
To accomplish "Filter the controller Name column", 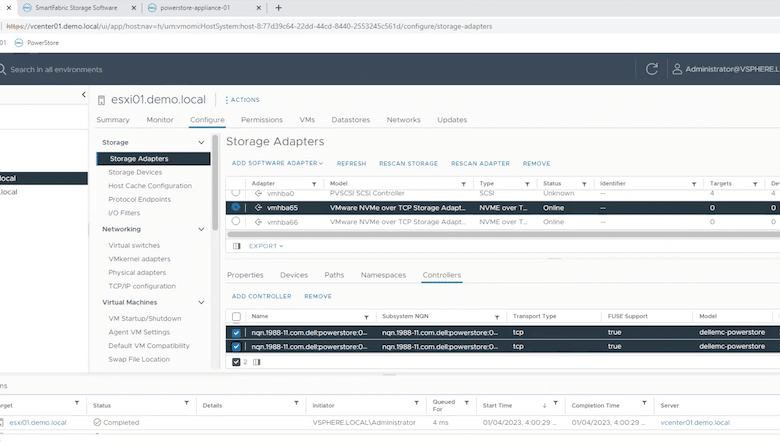I will point(366,317).
